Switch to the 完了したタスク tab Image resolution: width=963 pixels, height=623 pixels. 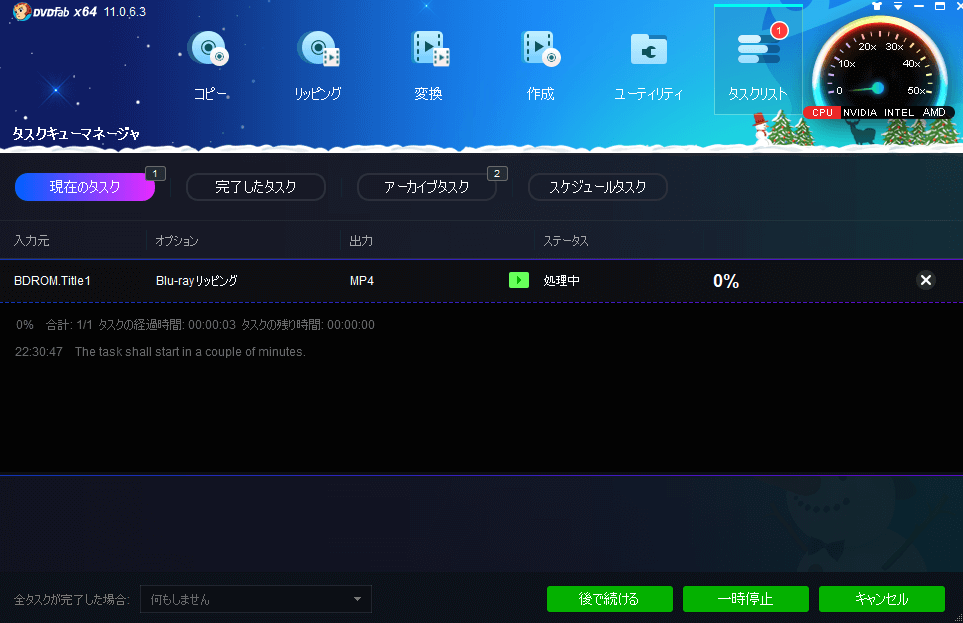pyautogui.click(x=255, y=187)
